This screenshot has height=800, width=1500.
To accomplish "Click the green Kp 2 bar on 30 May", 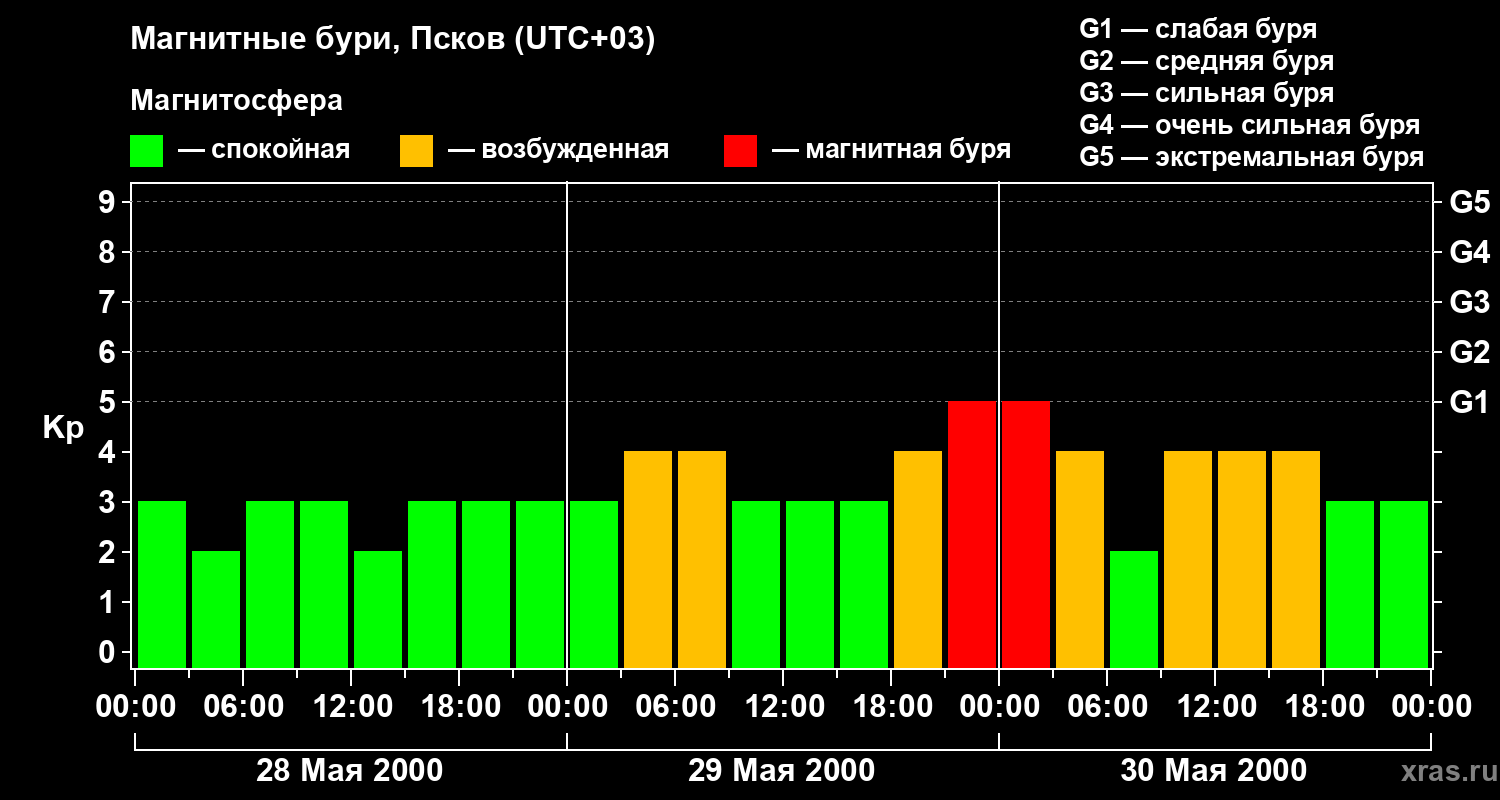I will tap(1134, 609).
